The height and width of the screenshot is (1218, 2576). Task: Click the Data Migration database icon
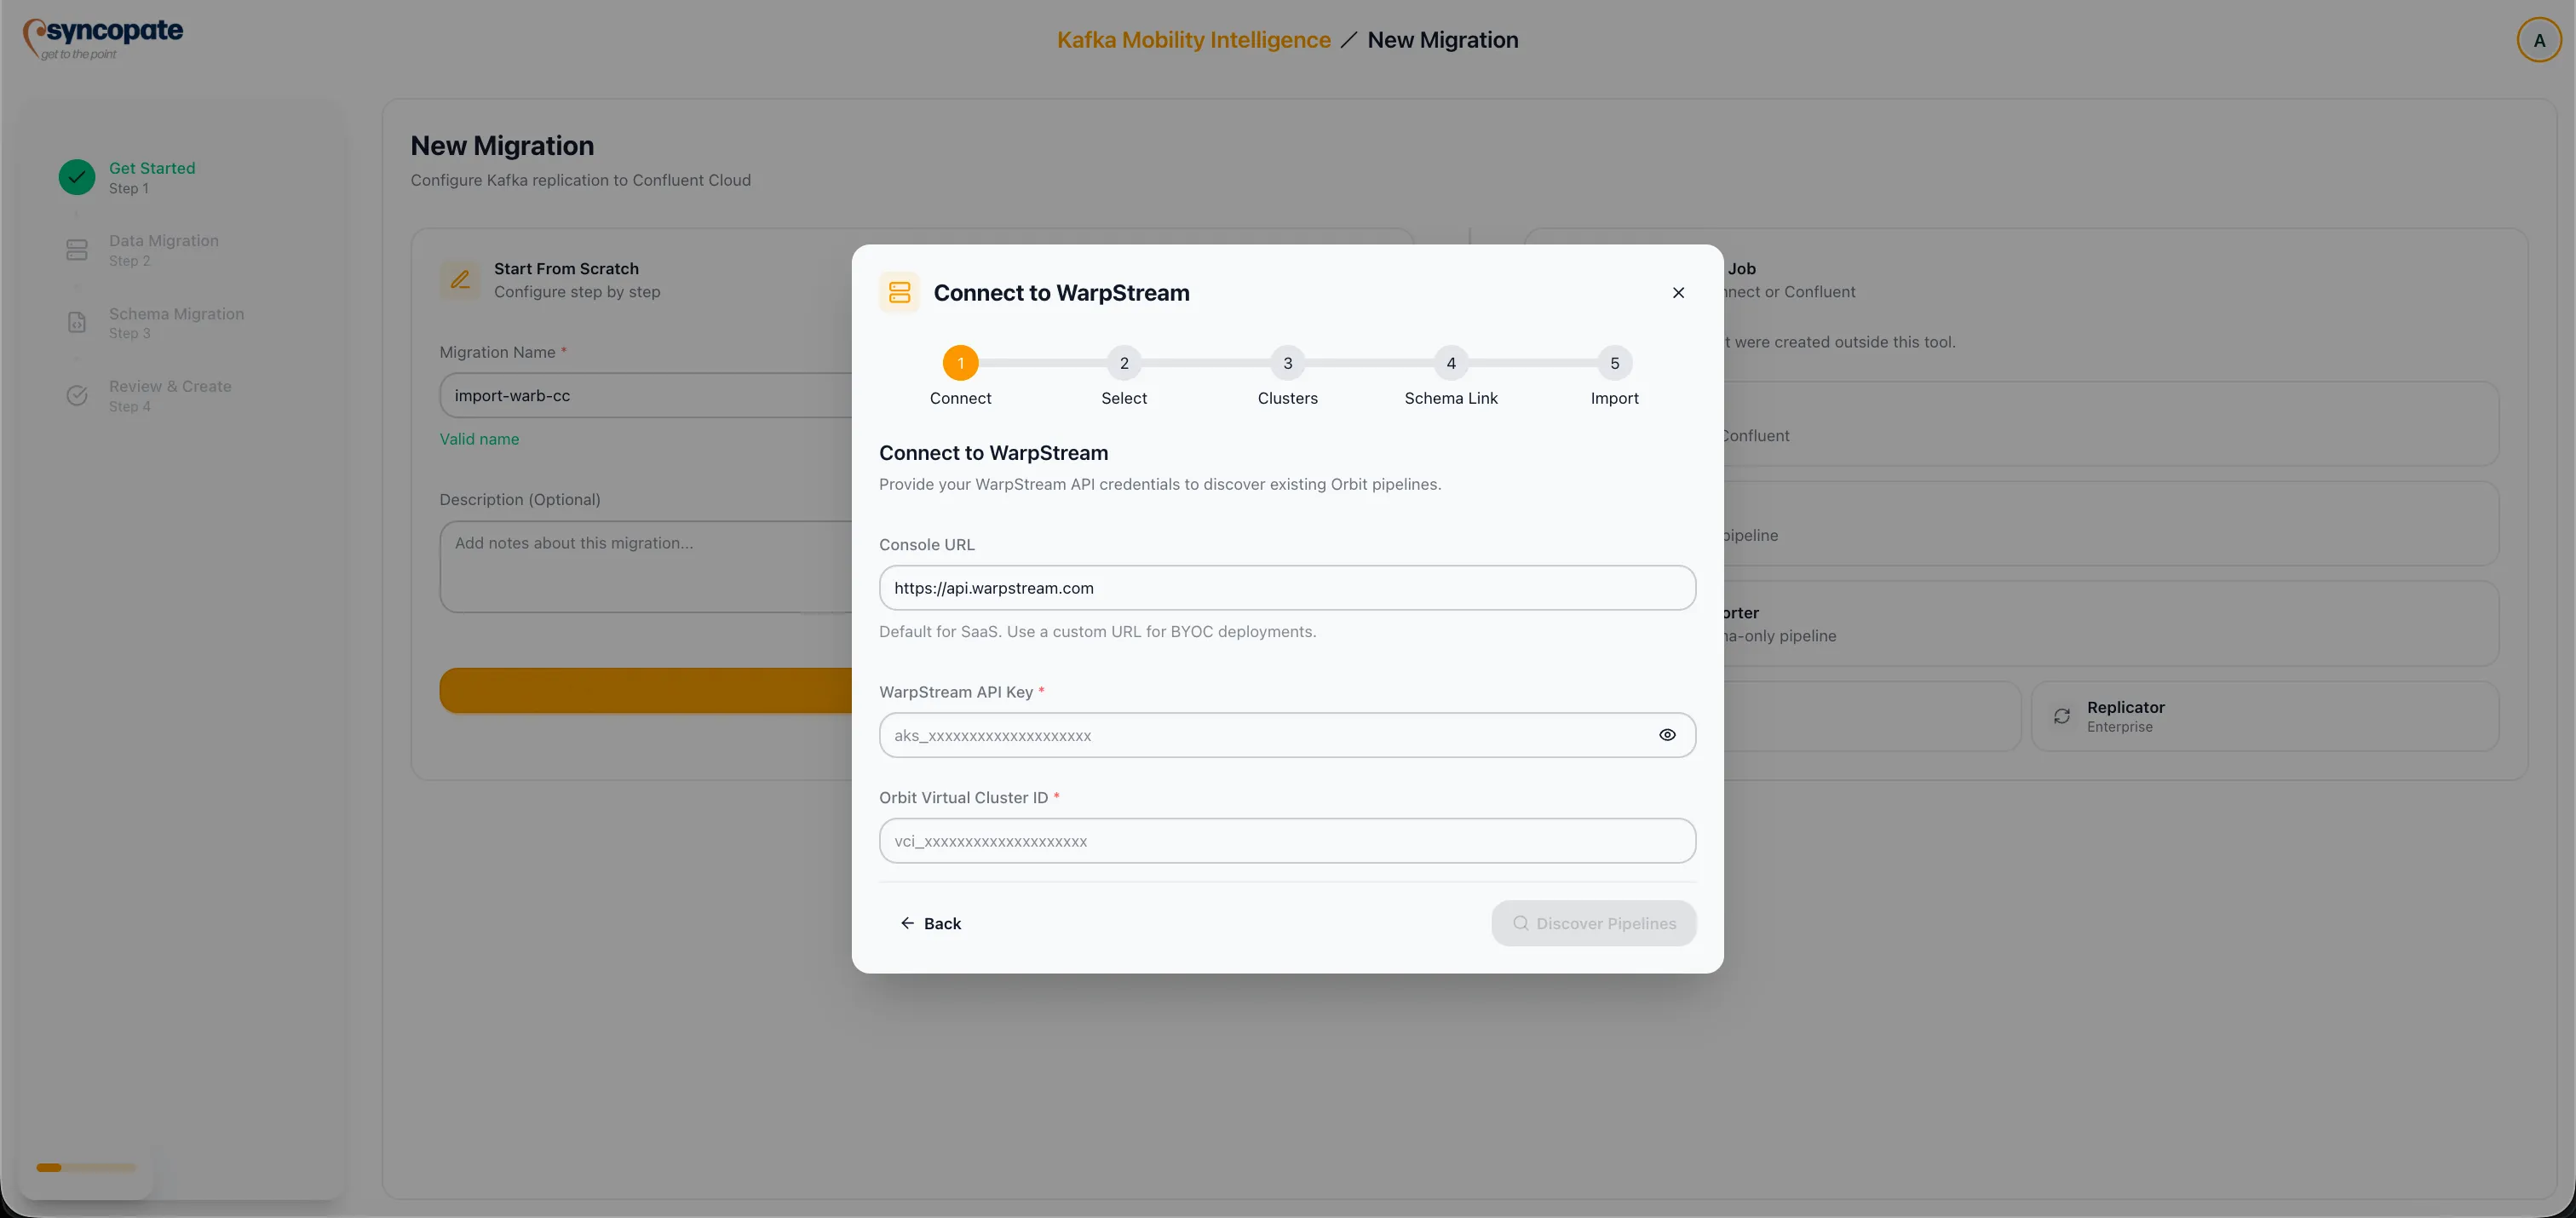click(x=77, y=250)
